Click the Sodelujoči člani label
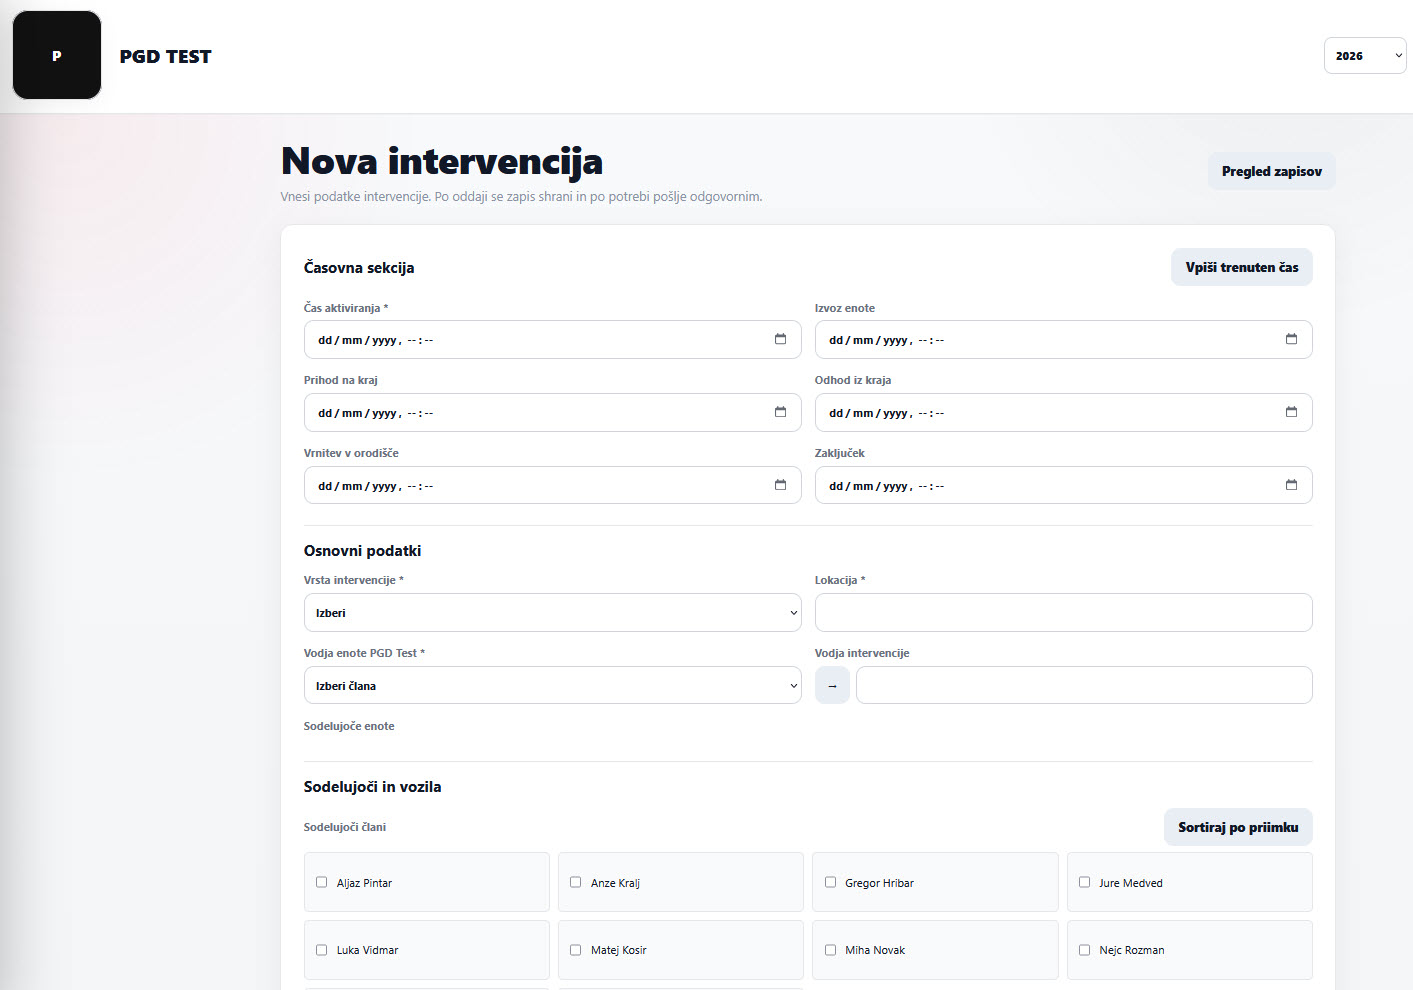The image size is (1413, 990). click(345, 827)
